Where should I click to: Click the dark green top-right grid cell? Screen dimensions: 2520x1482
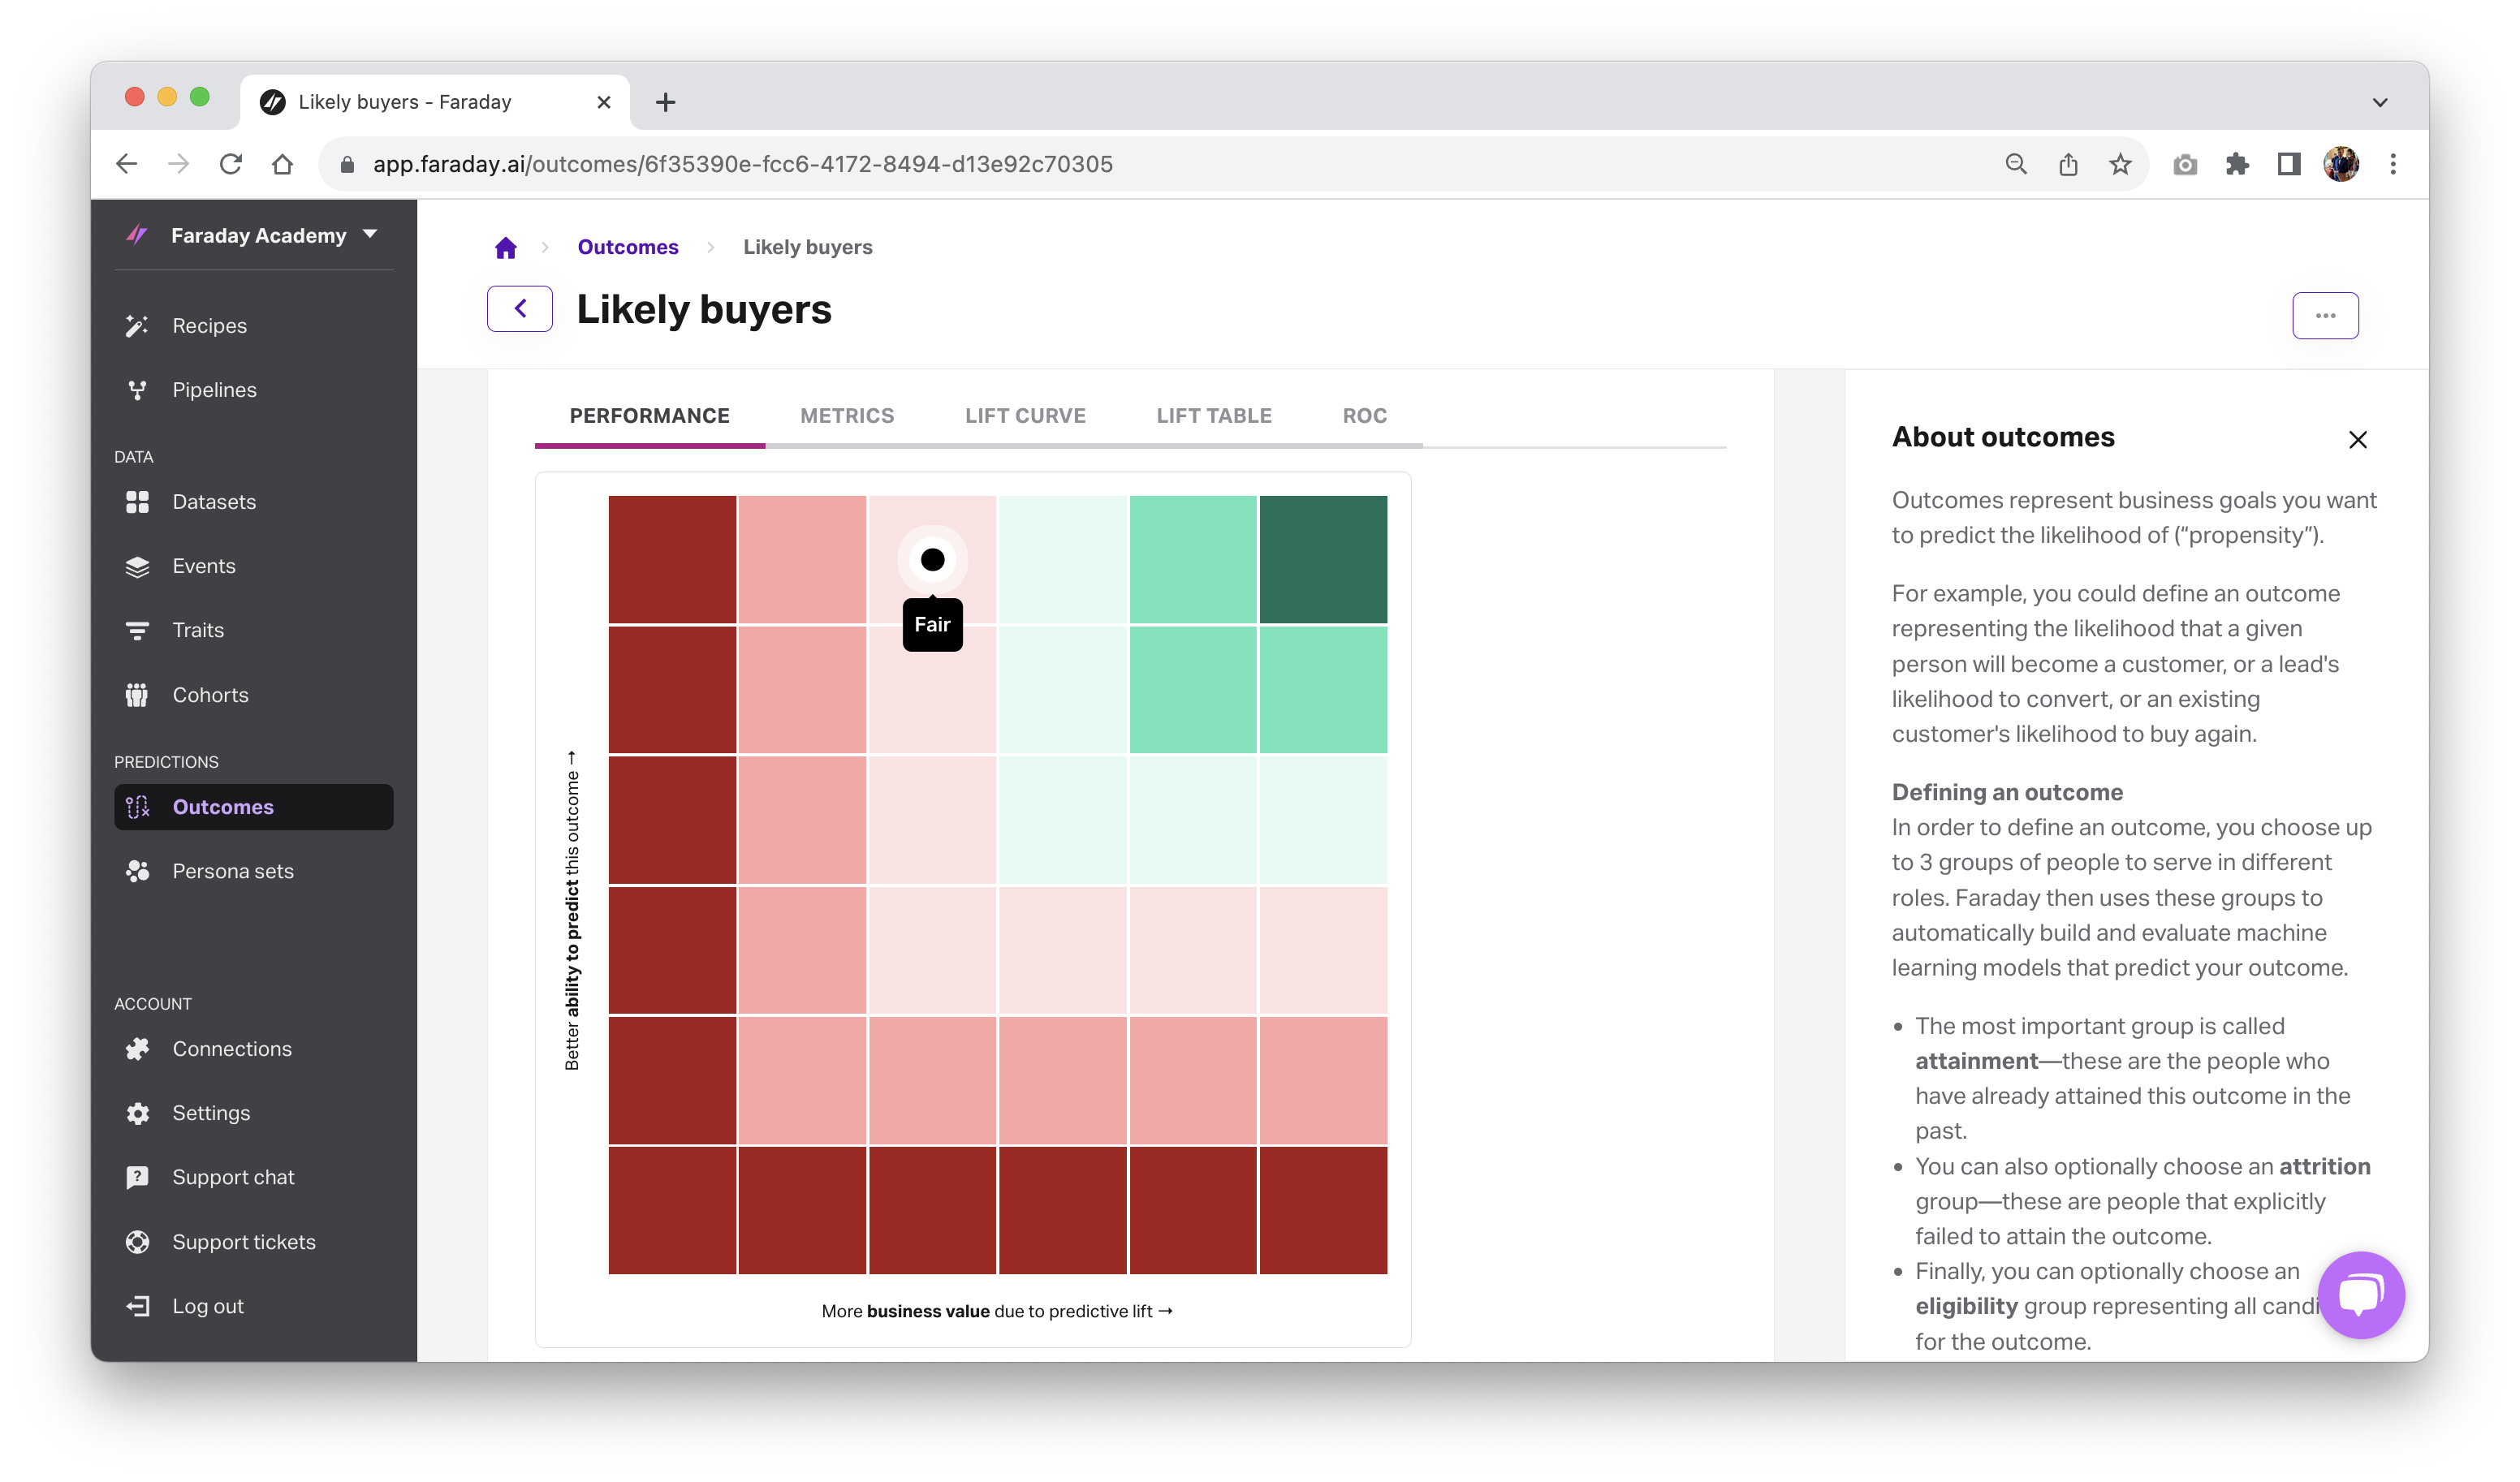[x=1323, y=559]
